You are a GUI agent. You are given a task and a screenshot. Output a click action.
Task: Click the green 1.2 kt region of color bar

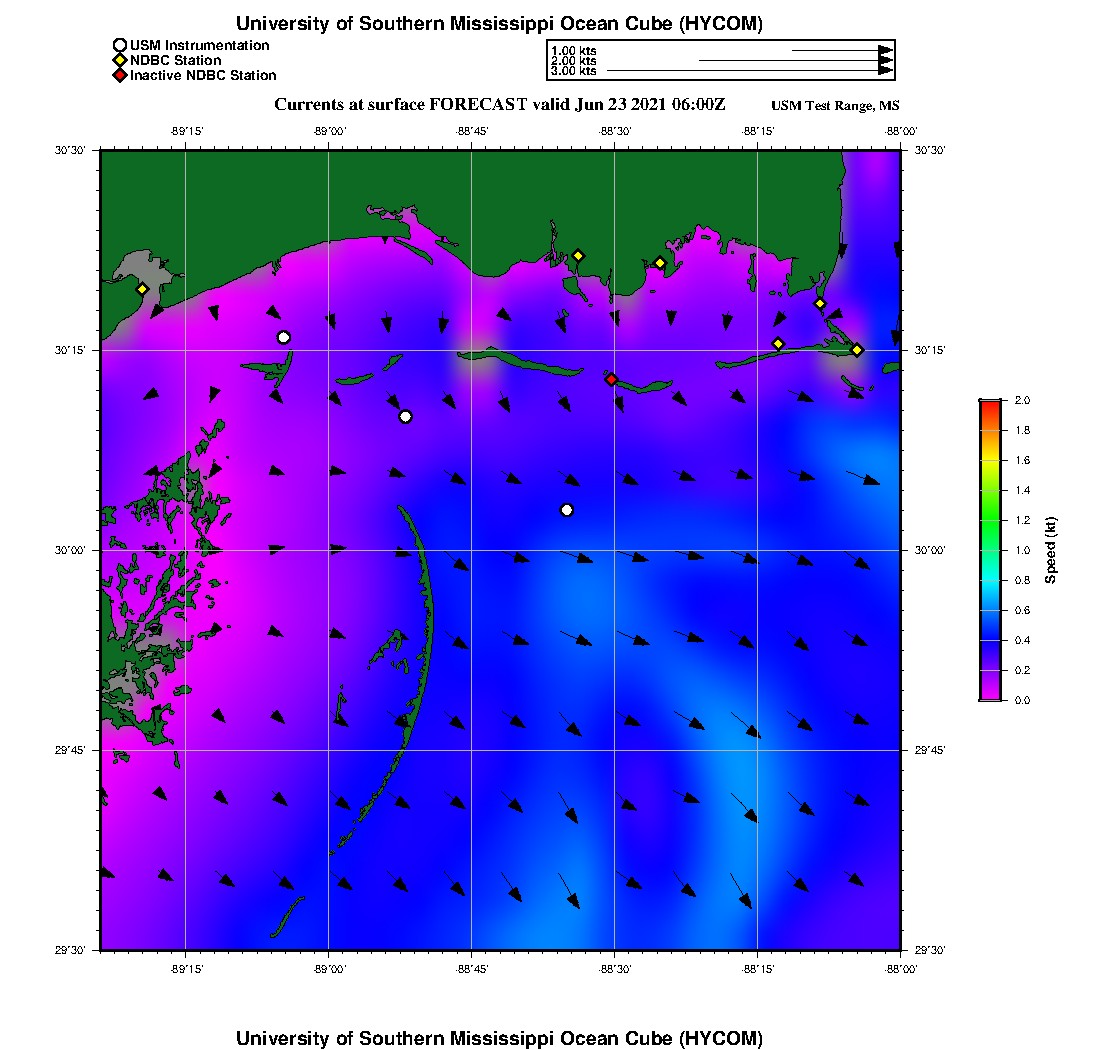pyautogui.click(x=991, y=520)
